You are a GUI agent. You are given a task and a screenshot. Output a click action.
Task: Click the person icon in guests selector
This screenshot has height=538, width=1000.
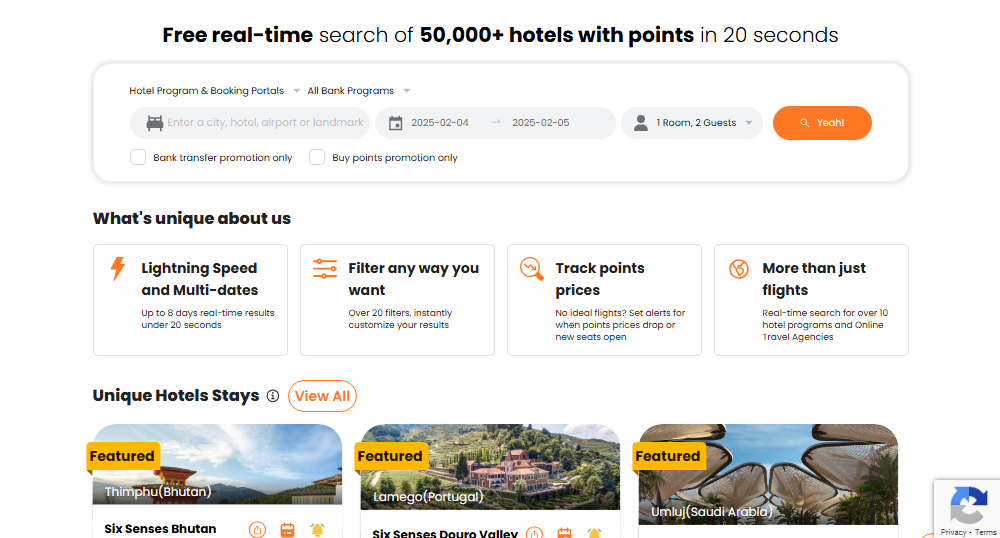coord(641,123)
